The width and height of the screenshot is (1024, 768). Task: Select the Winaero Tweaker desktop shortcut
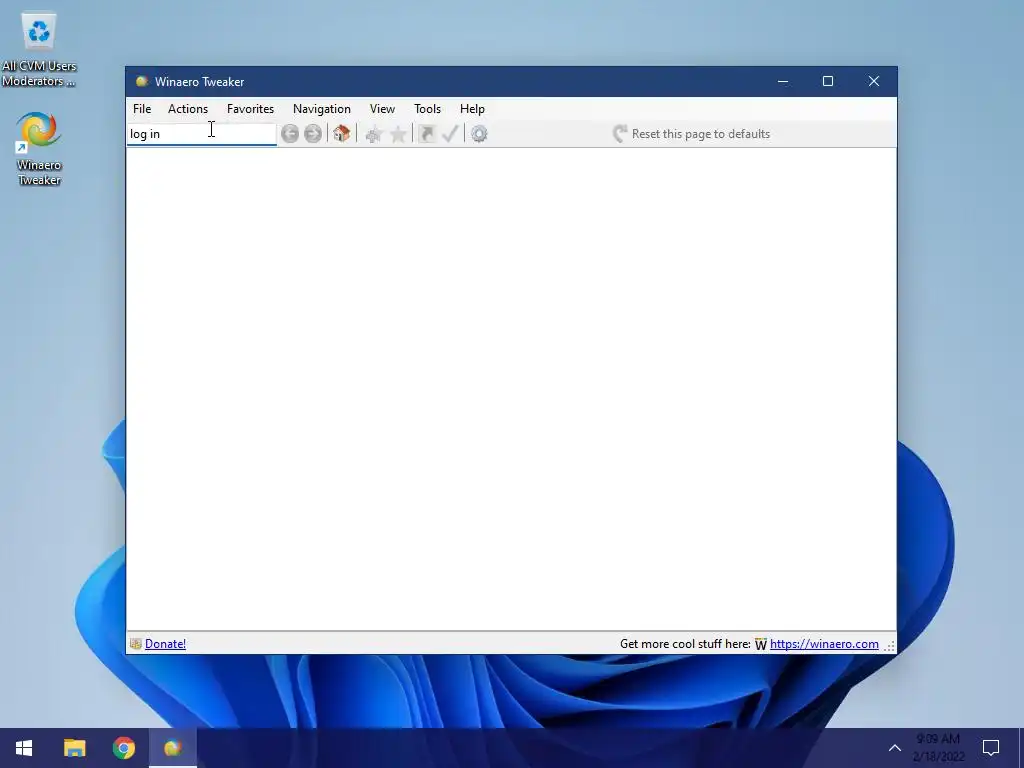[x=39, y=149]
